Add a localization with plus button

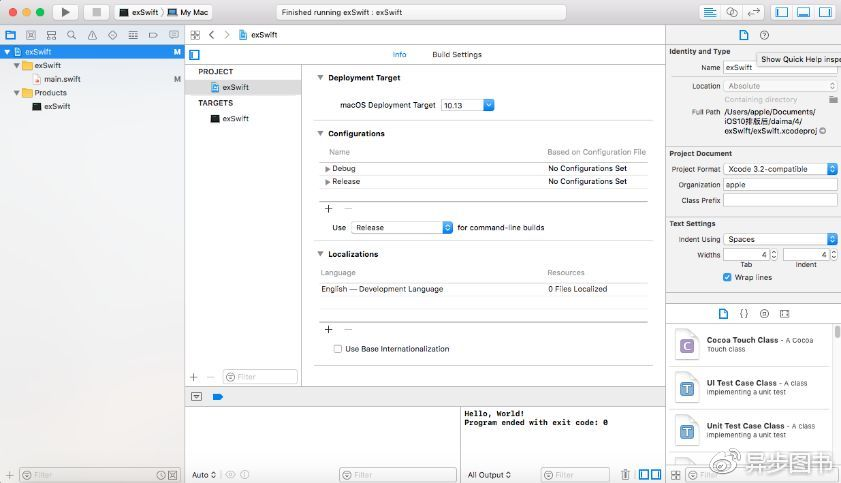click(329, 329)
